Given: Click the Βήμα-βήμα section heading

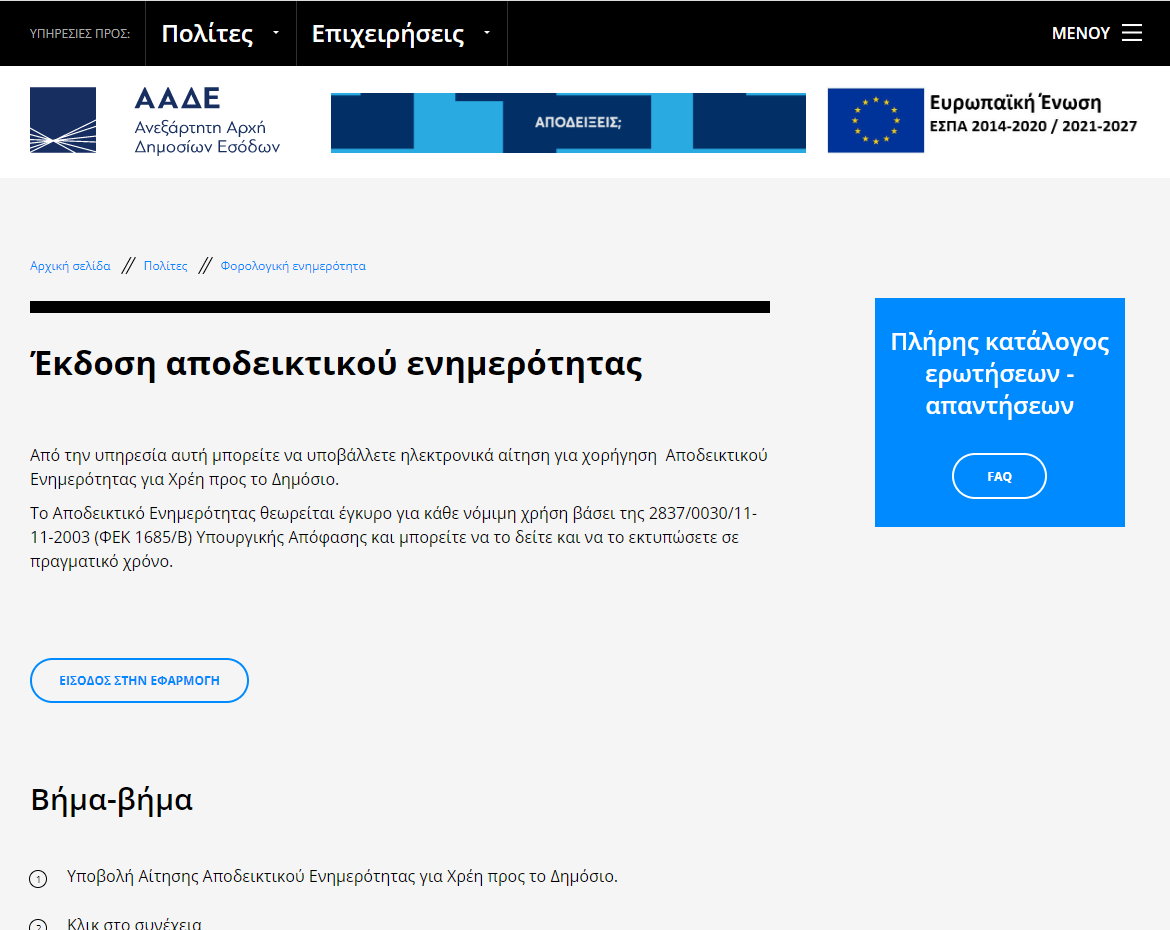Looking at the screenshot, I should tap(112, 800).
